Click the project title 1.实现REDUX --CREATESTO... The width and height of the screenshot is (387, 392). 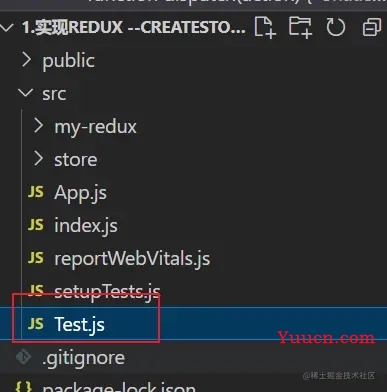pyautogui.click(x=134, y=27)
